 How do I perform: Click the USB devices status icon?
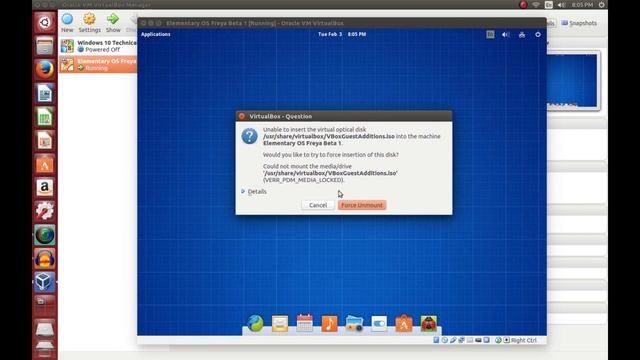(453, 340)
